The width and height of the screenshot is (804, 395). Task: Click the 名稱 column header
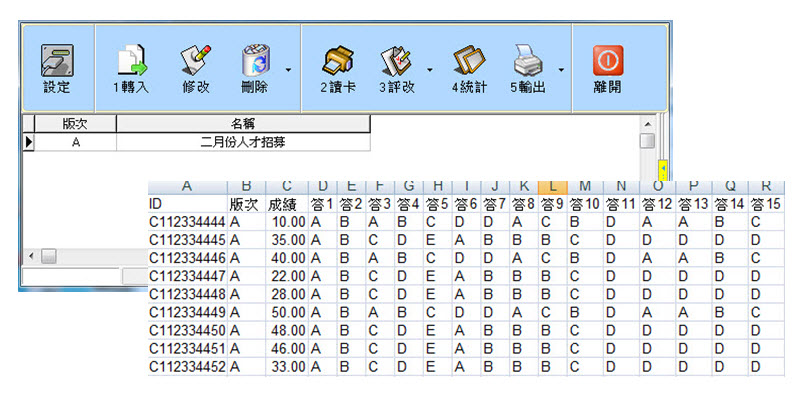pyautogui.click(x=243, y=124)
